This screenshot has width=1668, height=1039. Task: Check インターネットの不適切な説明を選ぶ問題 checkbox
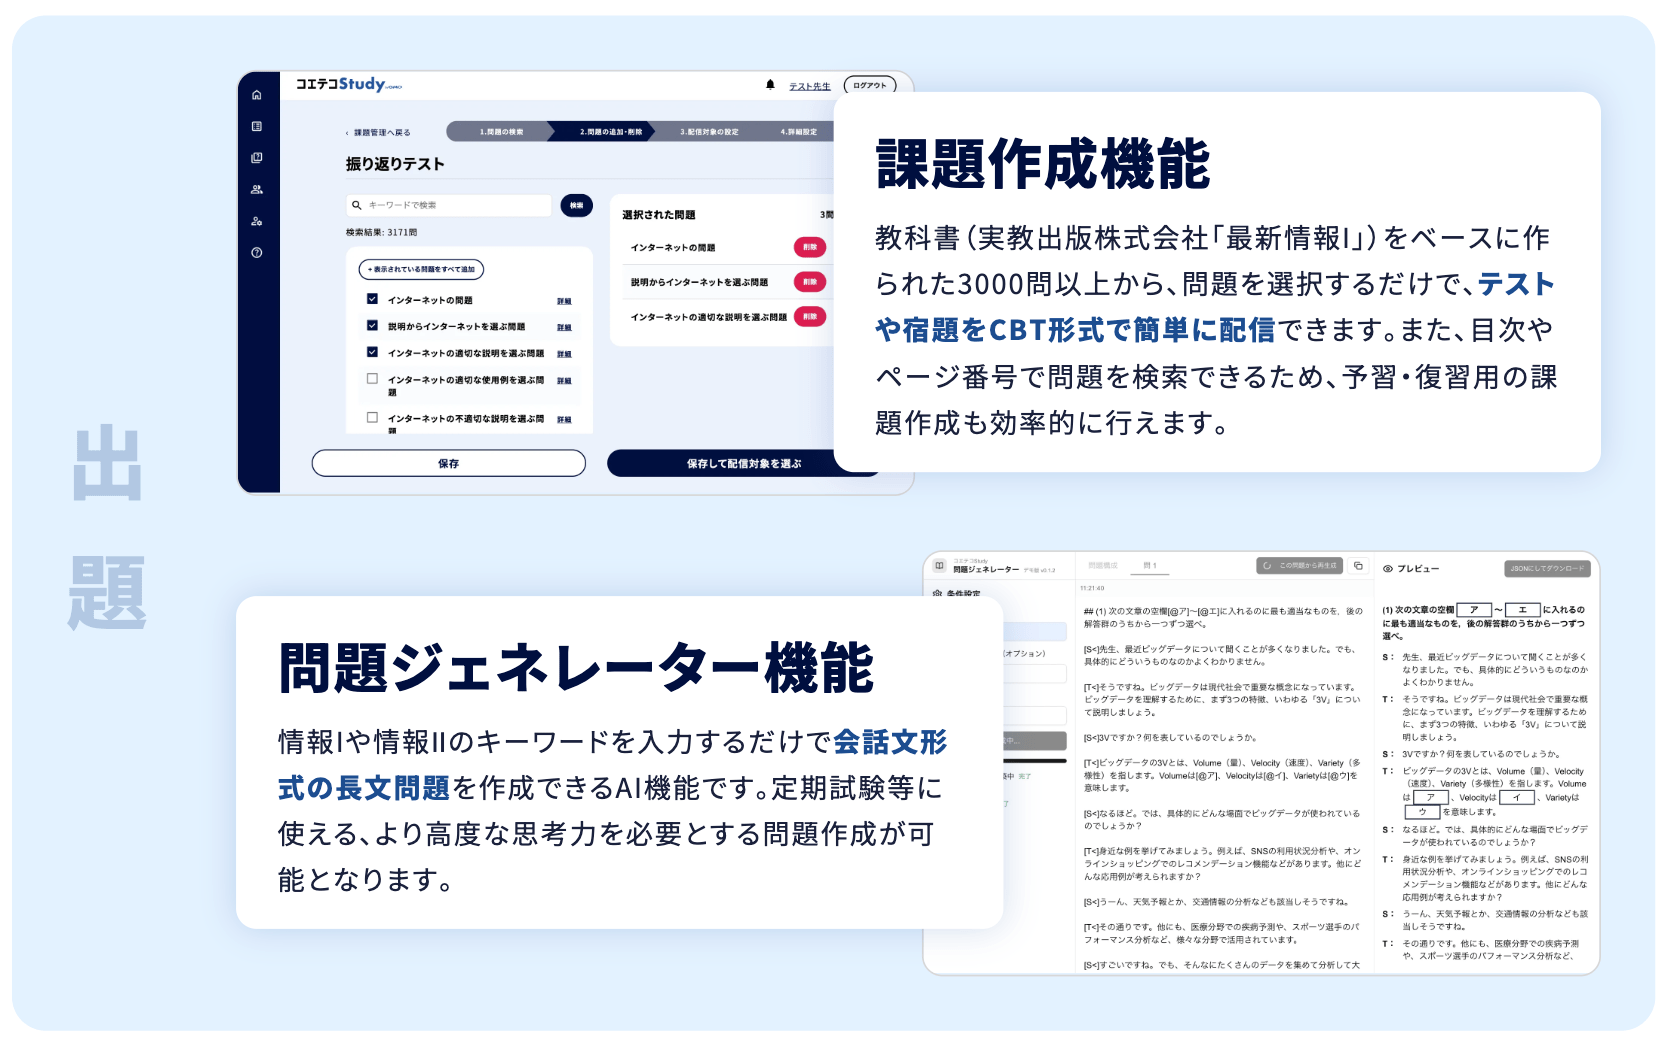(372, 418)
